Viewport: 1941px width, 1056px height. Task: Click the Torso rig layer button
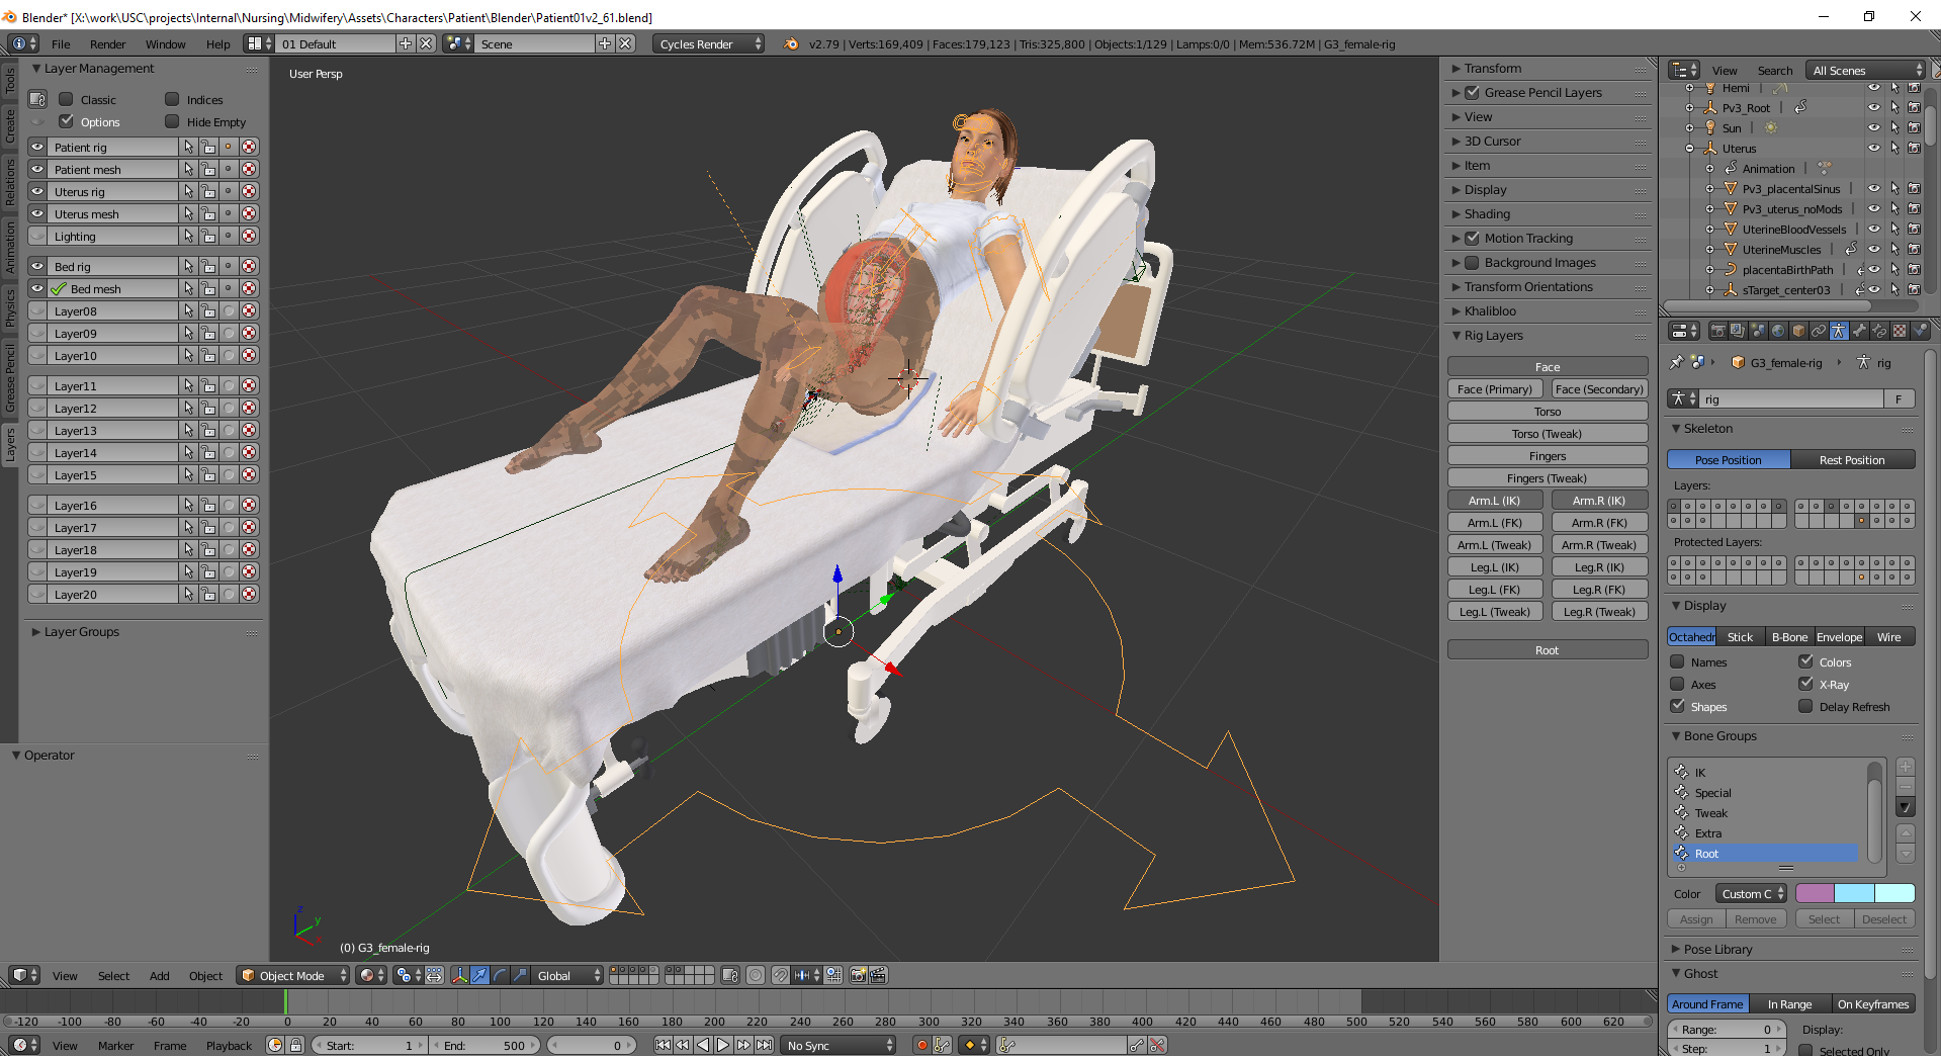point(1547,411)
